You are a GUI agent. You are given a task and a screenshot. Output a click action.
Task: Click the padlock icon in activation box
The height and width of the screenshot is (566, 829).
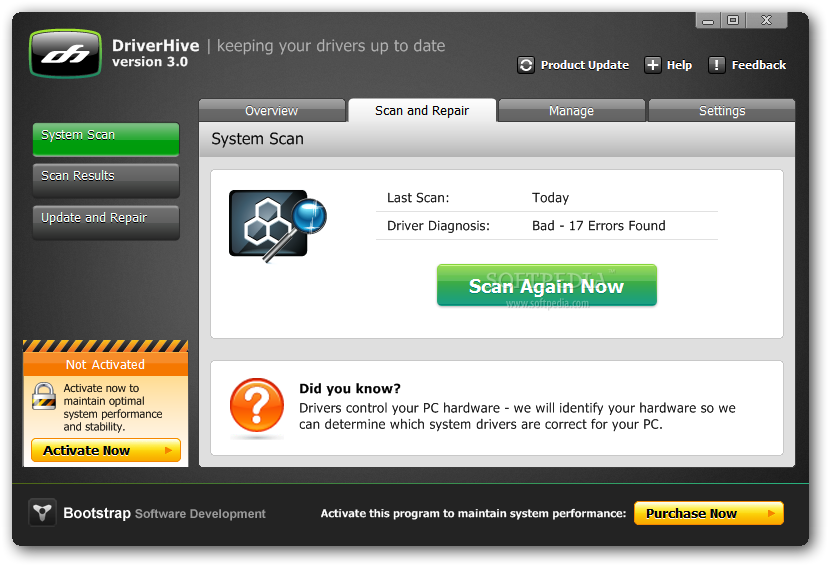pyautogui.click(x=43, y=396)
